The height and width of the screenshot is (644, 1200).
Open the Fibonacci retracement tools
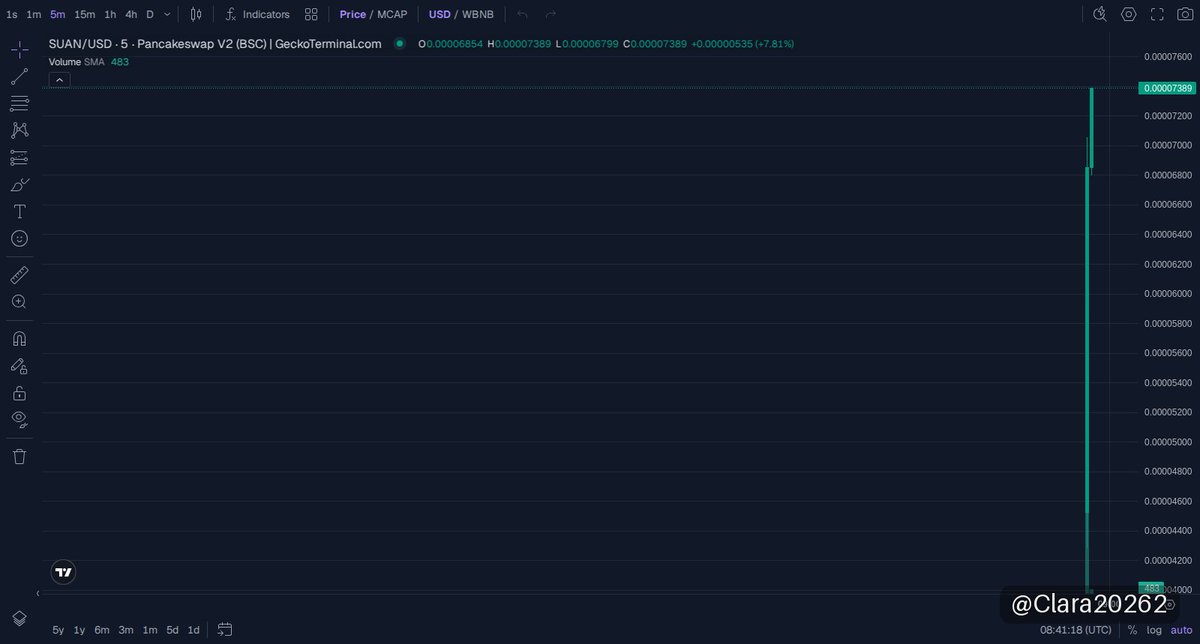click(19, 104)
